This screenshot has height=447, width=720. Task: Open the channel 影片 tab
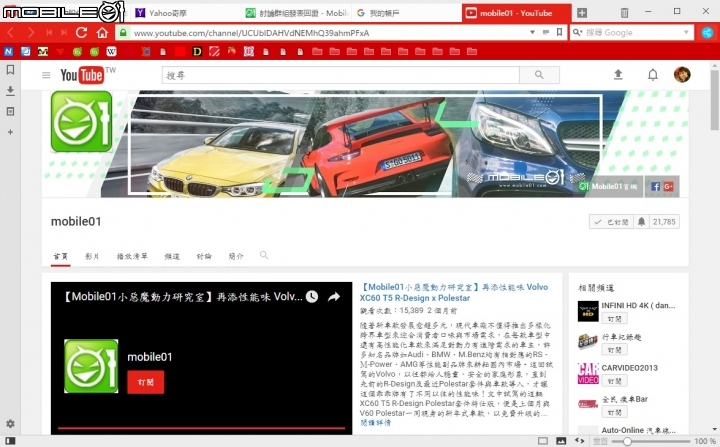click(x=92, y=256)
